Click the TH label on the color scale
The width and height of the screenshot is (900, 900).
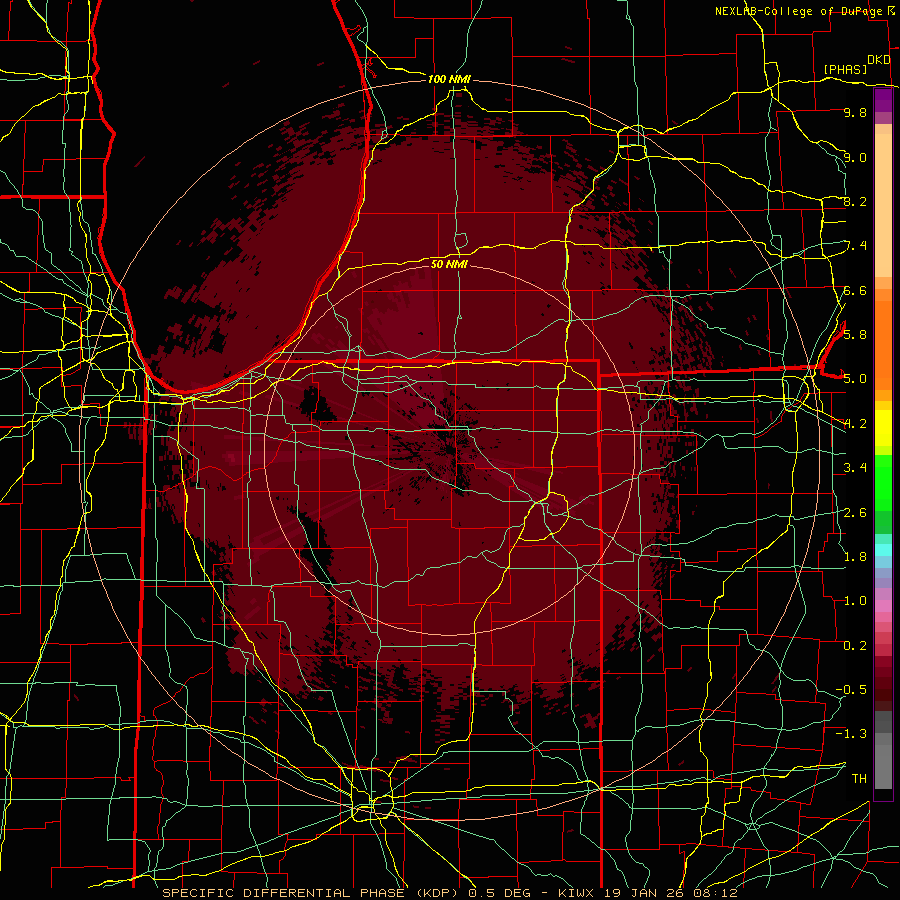pos(859,778)
